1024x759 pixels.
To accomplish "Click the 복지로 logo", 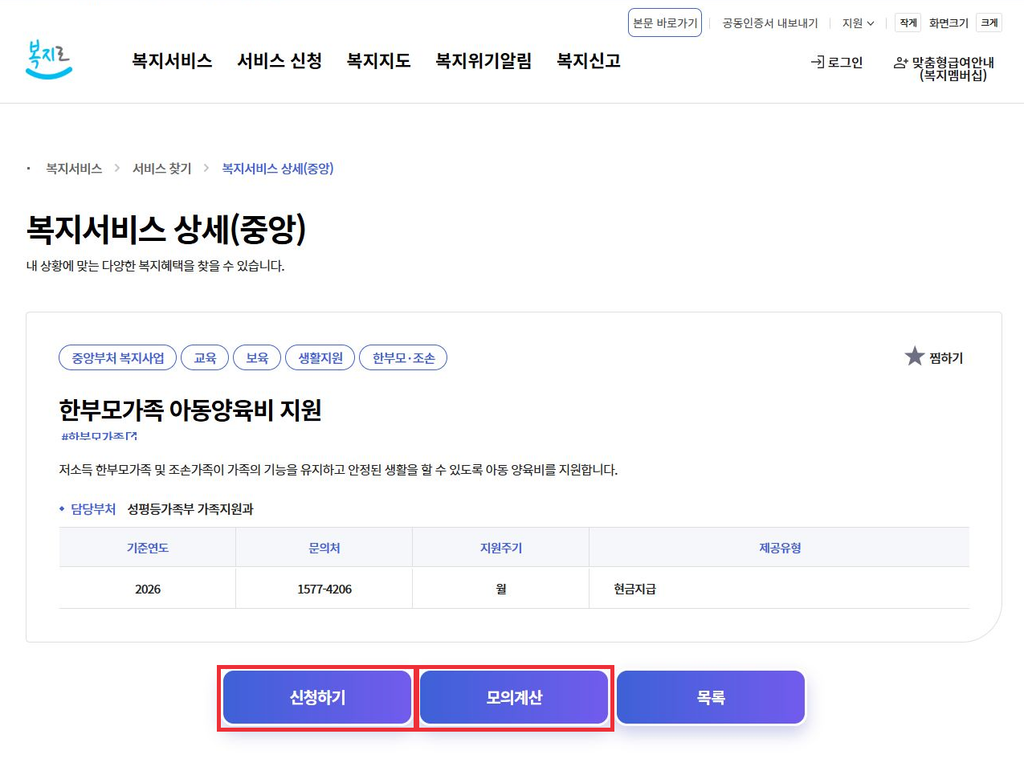I will click(x=48, y=59).
